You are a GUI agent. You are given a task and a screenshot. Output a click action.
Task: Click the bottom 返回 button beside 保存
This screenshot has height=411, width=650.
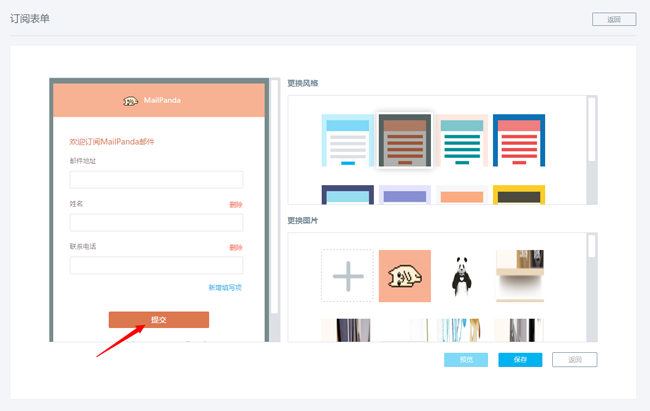(575, 360)
